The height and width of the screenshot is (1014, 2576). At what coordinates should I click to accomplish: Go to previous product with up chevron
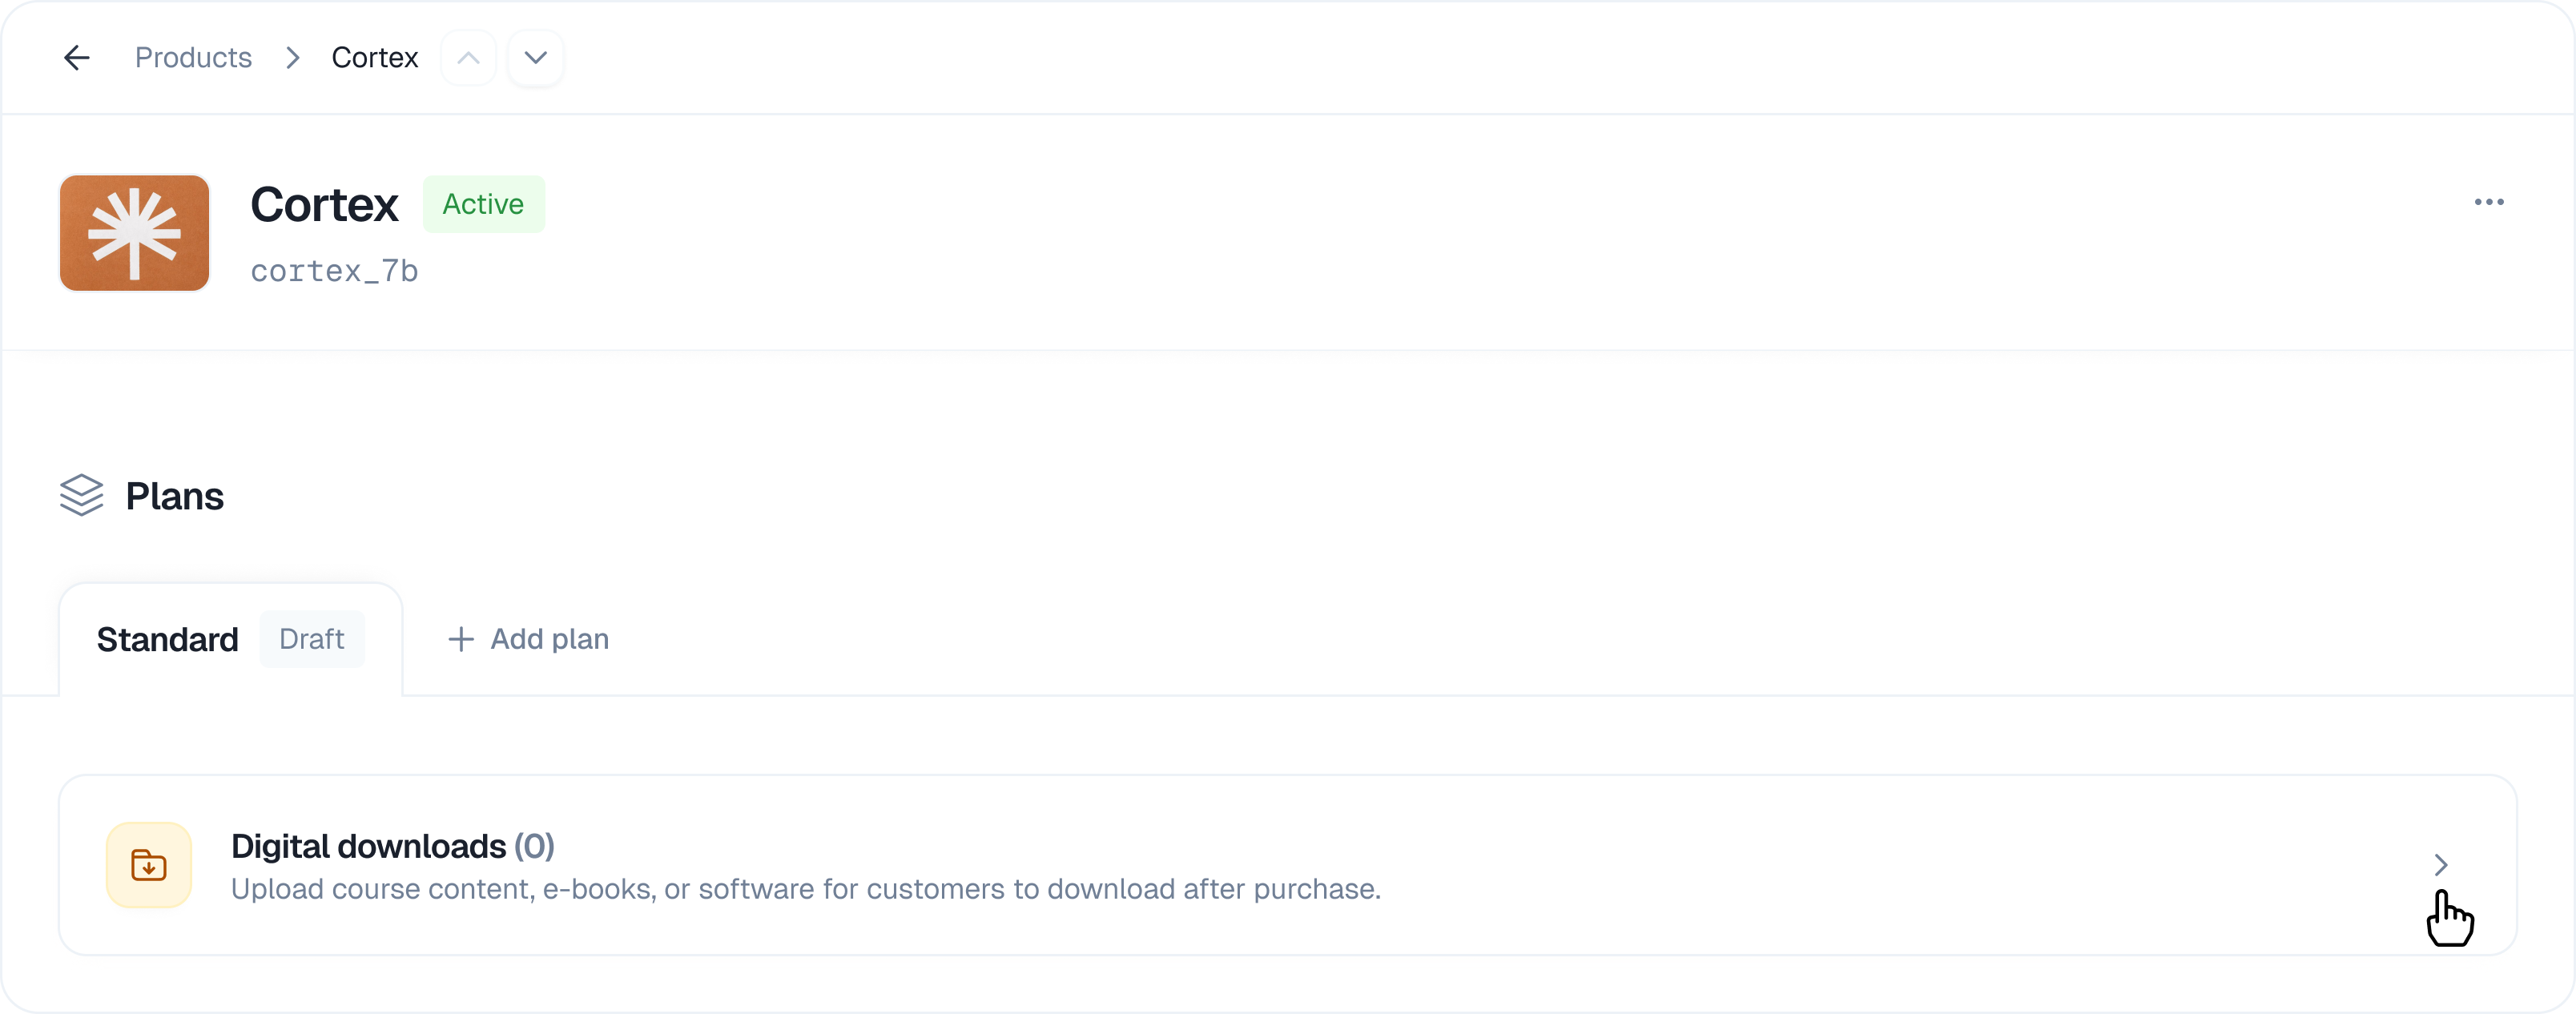(468, 58)
